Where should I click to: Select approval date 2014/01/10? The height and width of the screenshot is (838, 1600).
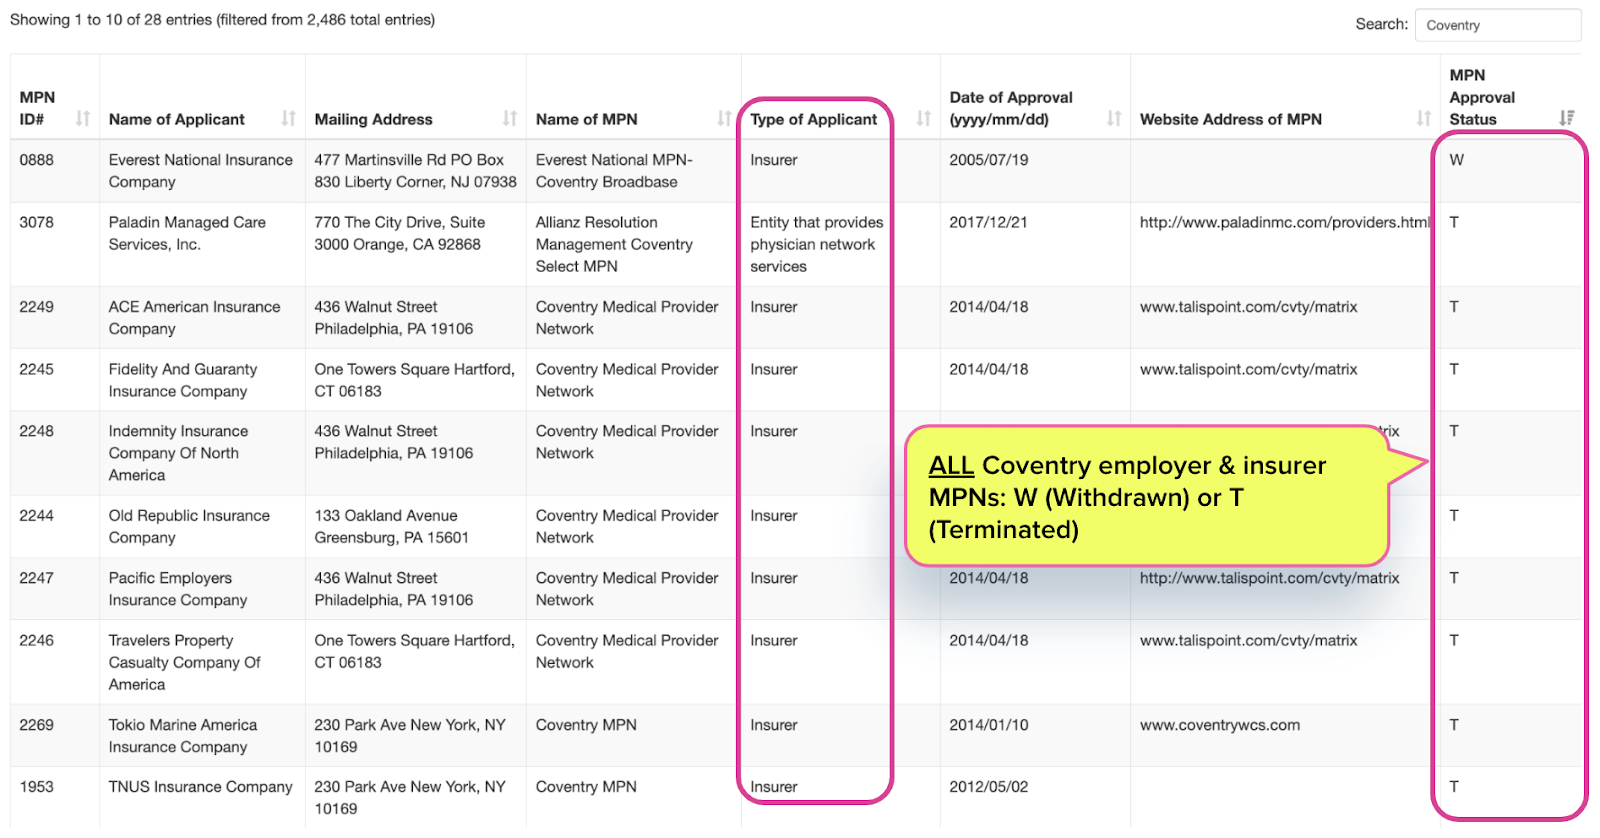989,725
